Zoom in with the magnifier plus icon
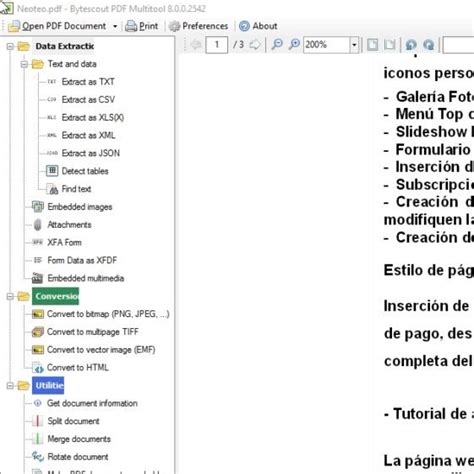The height and width of the screenshot is (474, 474). pyautogui.click(x=294, y=44)
